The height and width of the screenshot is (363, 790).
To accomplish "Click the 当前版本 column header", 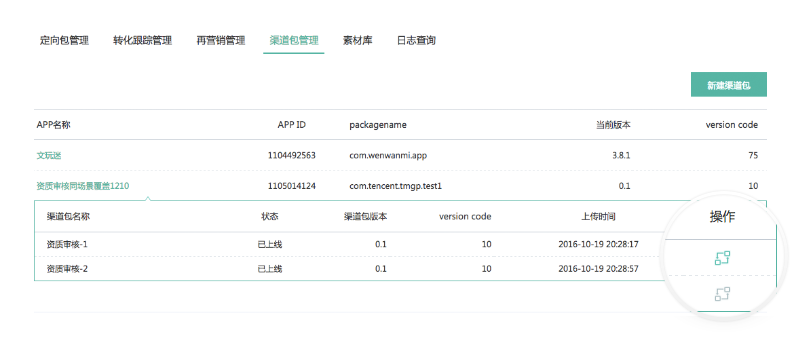I will tap(613, 125).
